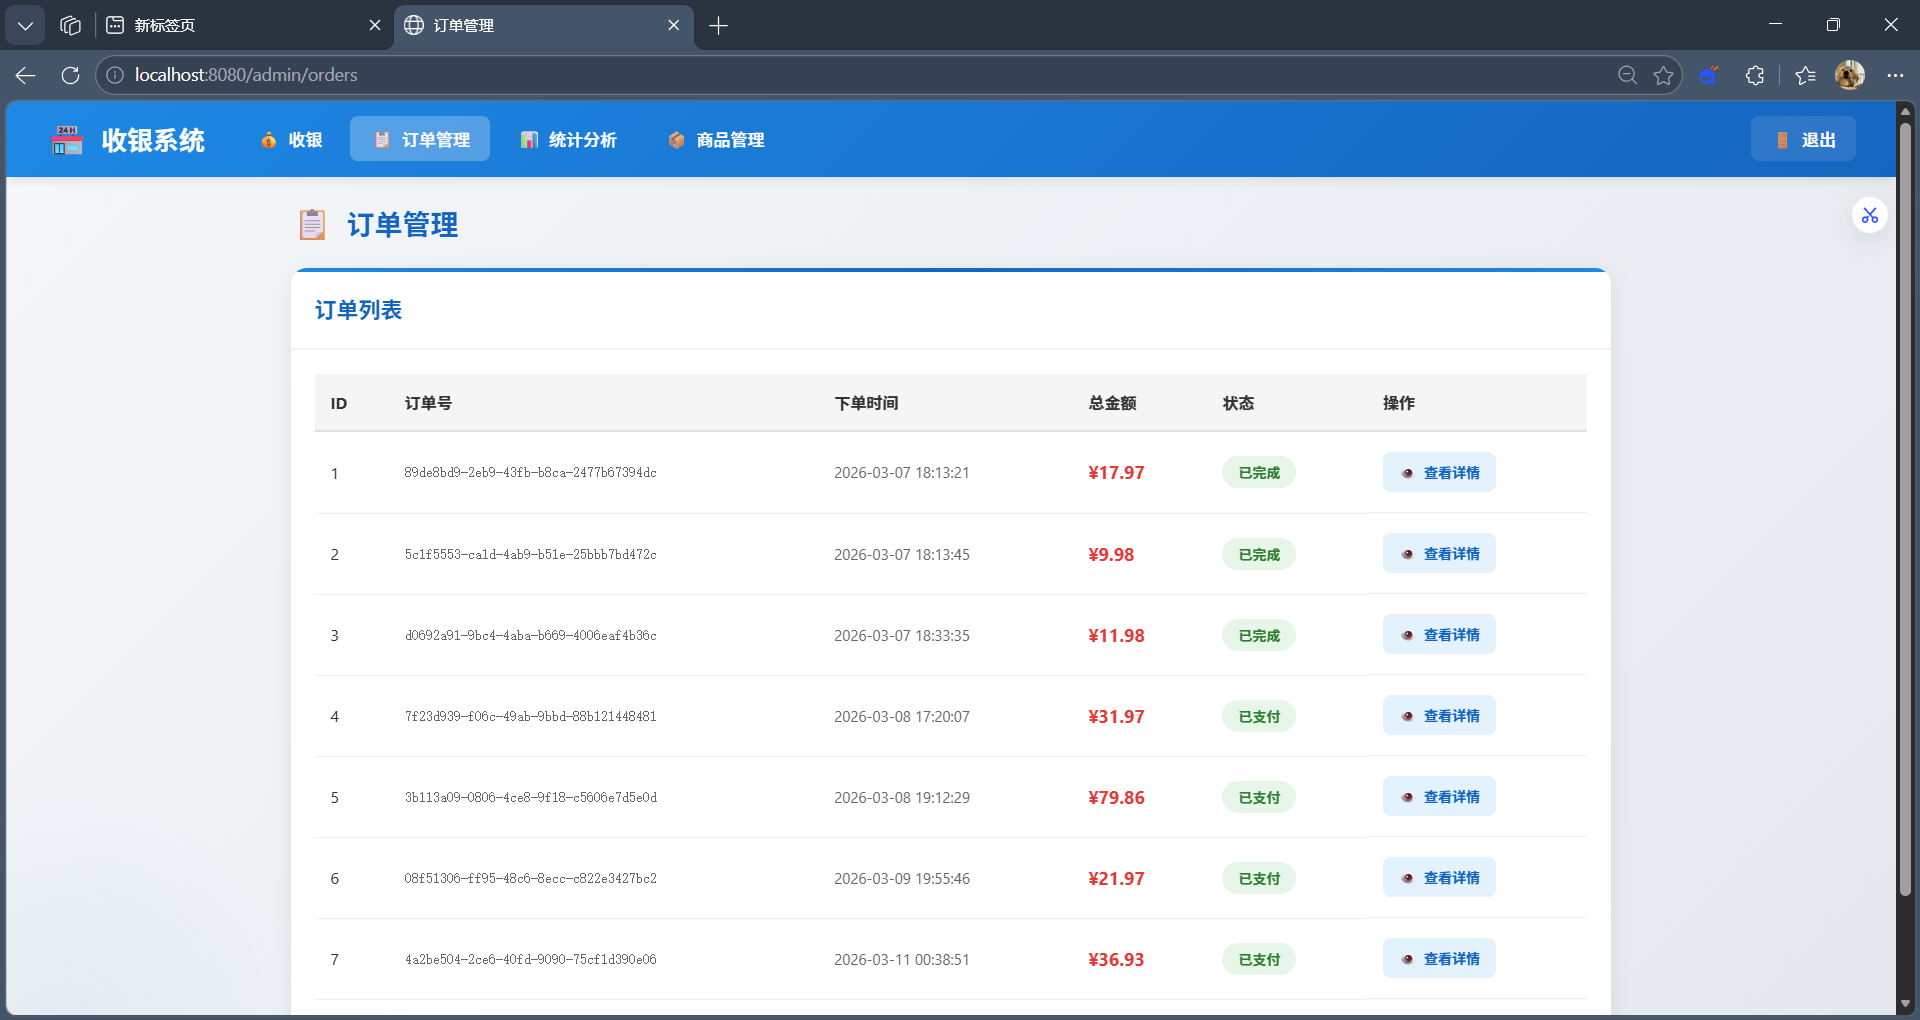The width and height of the screenshot is (1920, 1020).
Task: Open browser settings and more menu
Action: (x=1895, y=75)
